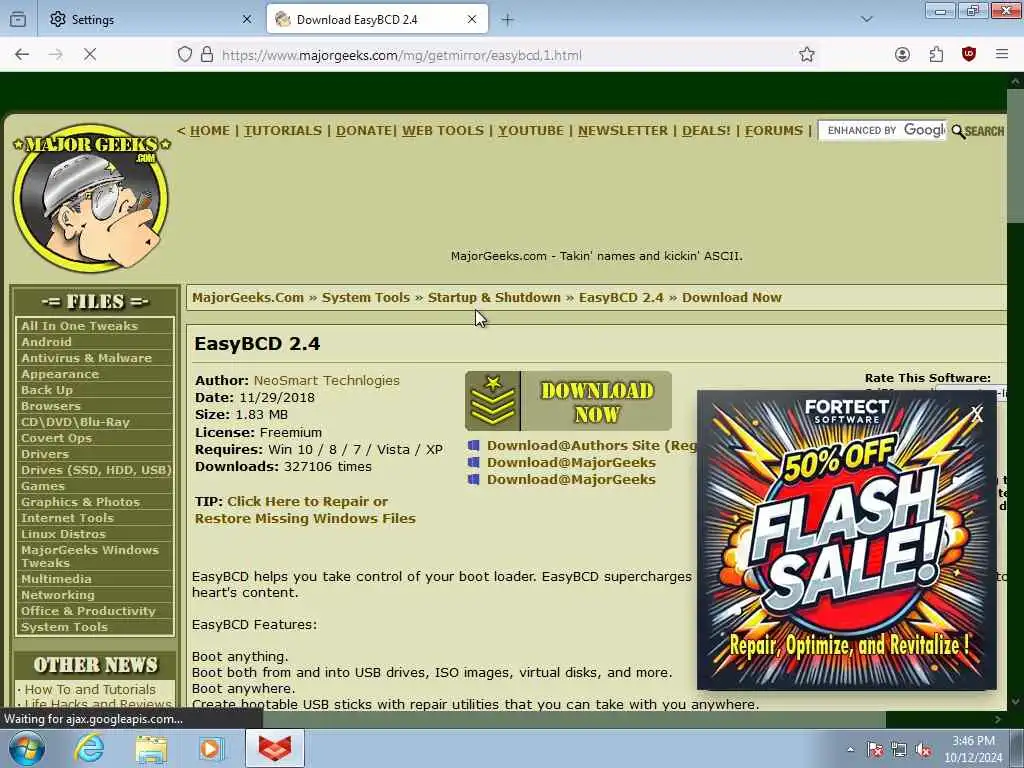Open the YOUTUBE nav link
Screen dimensions: 1024x768
[x=531, y=131]
